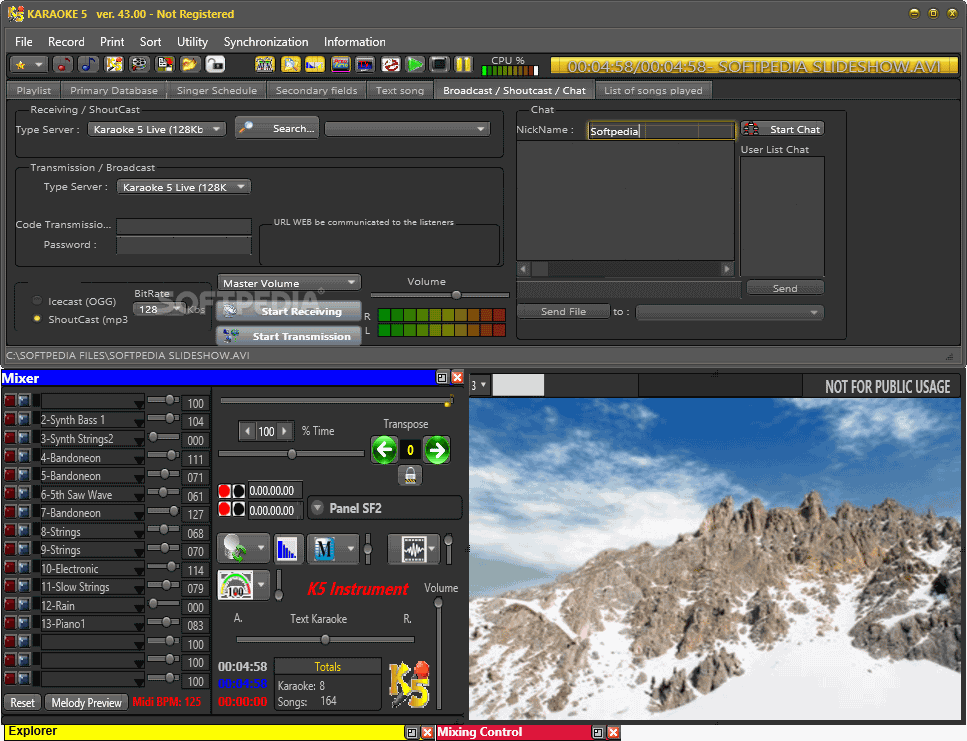The height and width of the screenshot is (741, 967).
Task: Click the Reset button in Mixer
Action: point(22,702)
